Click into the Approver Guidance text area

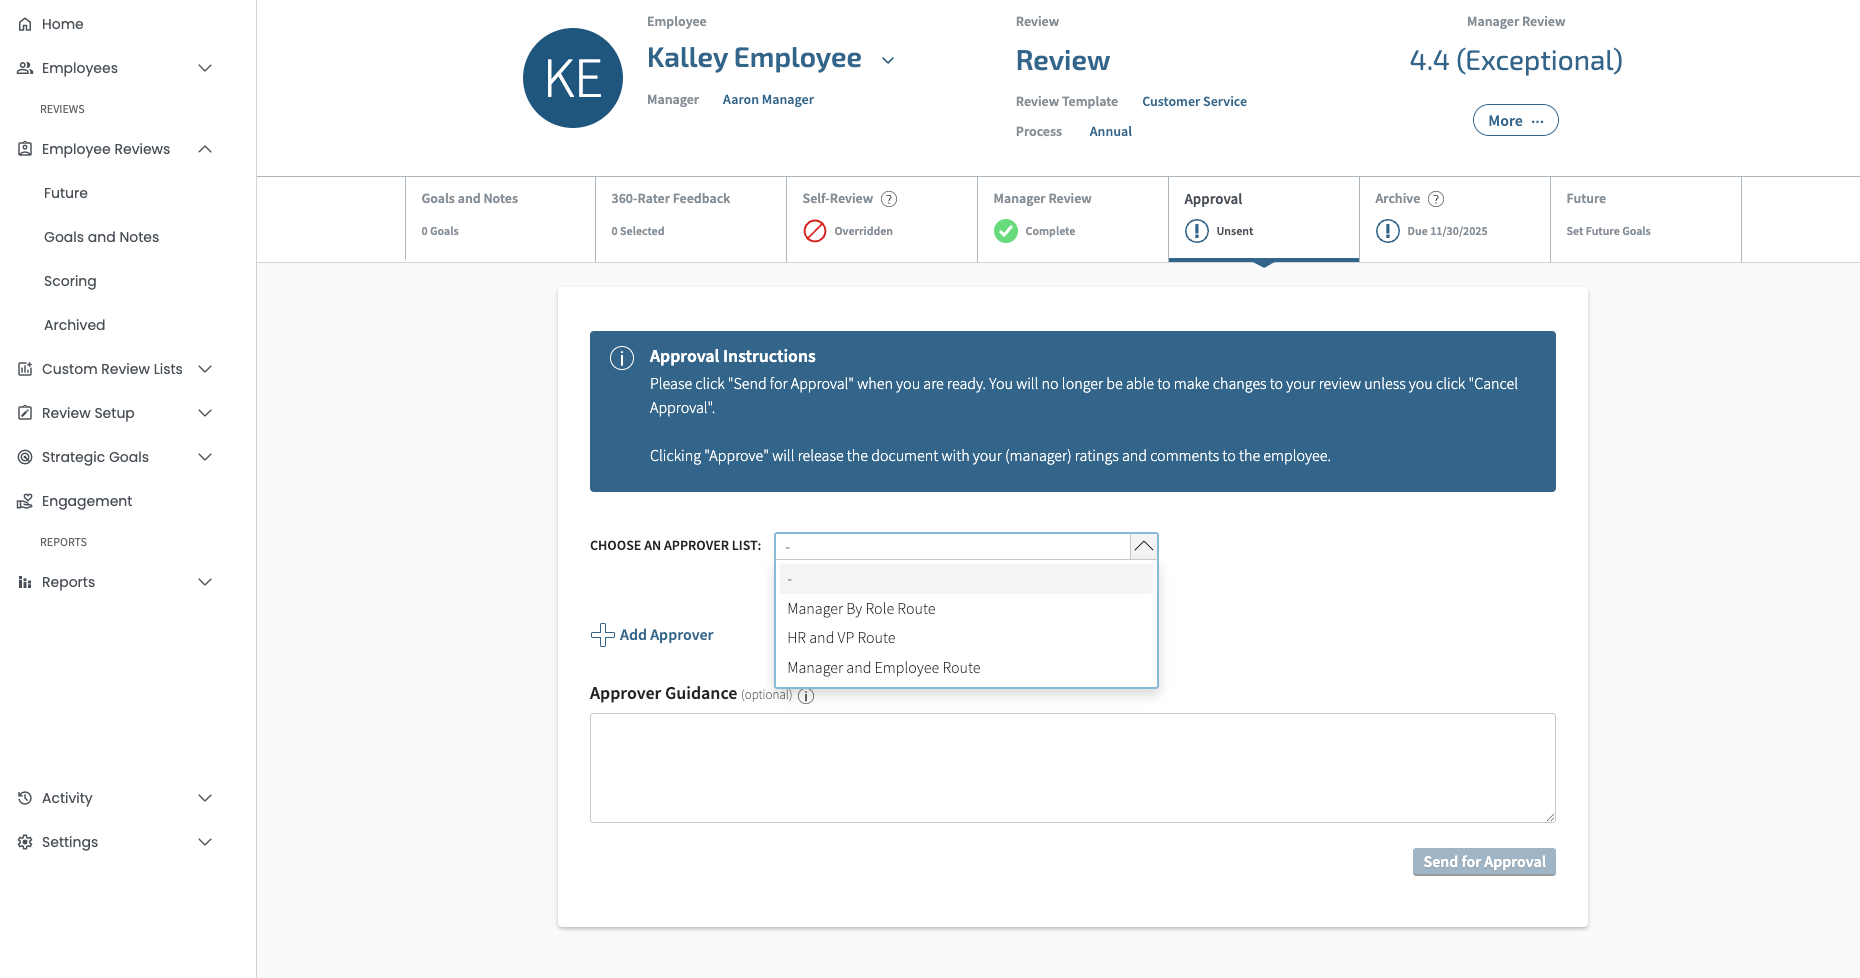click(1073, 768)
